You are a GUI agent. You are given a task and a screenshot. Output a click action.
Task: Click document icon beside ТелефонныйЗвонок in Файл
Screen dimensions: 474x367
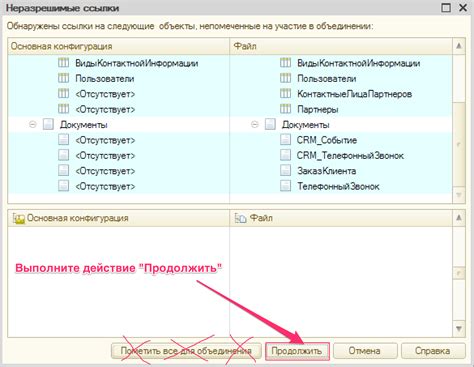(x=285, y=186)
